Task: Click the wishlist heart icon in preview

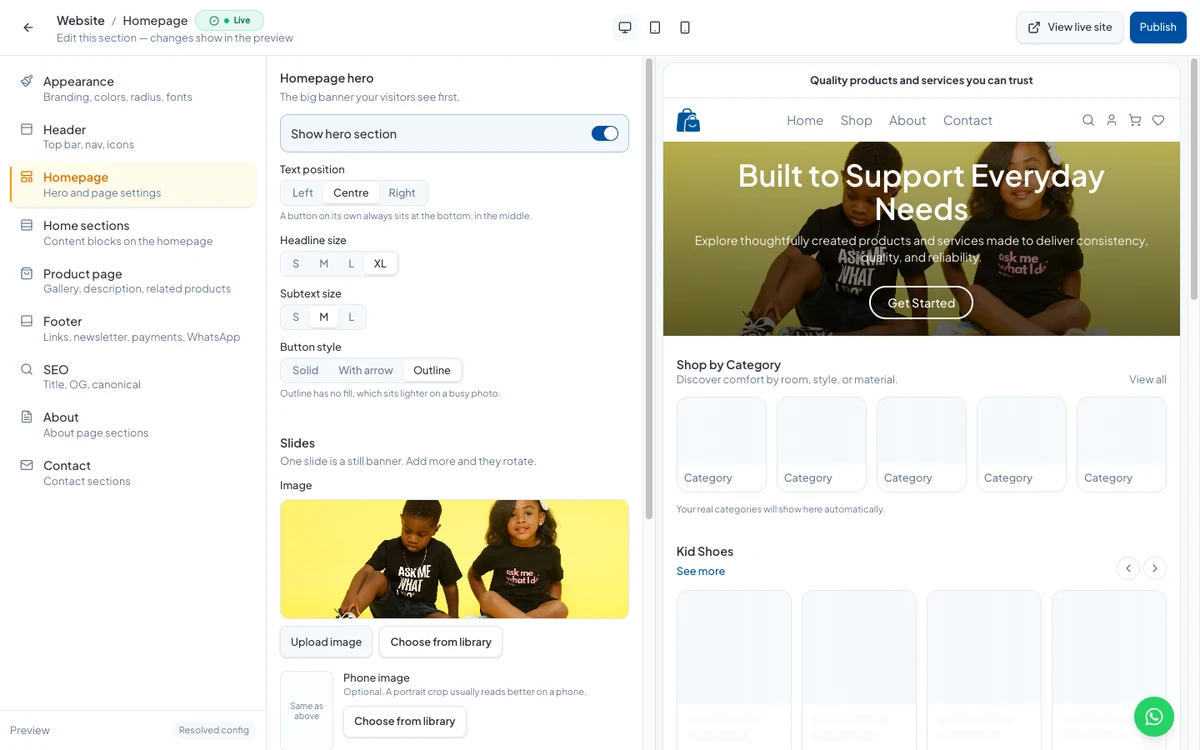Action: pyautogui.click(x=1158, y=120)
